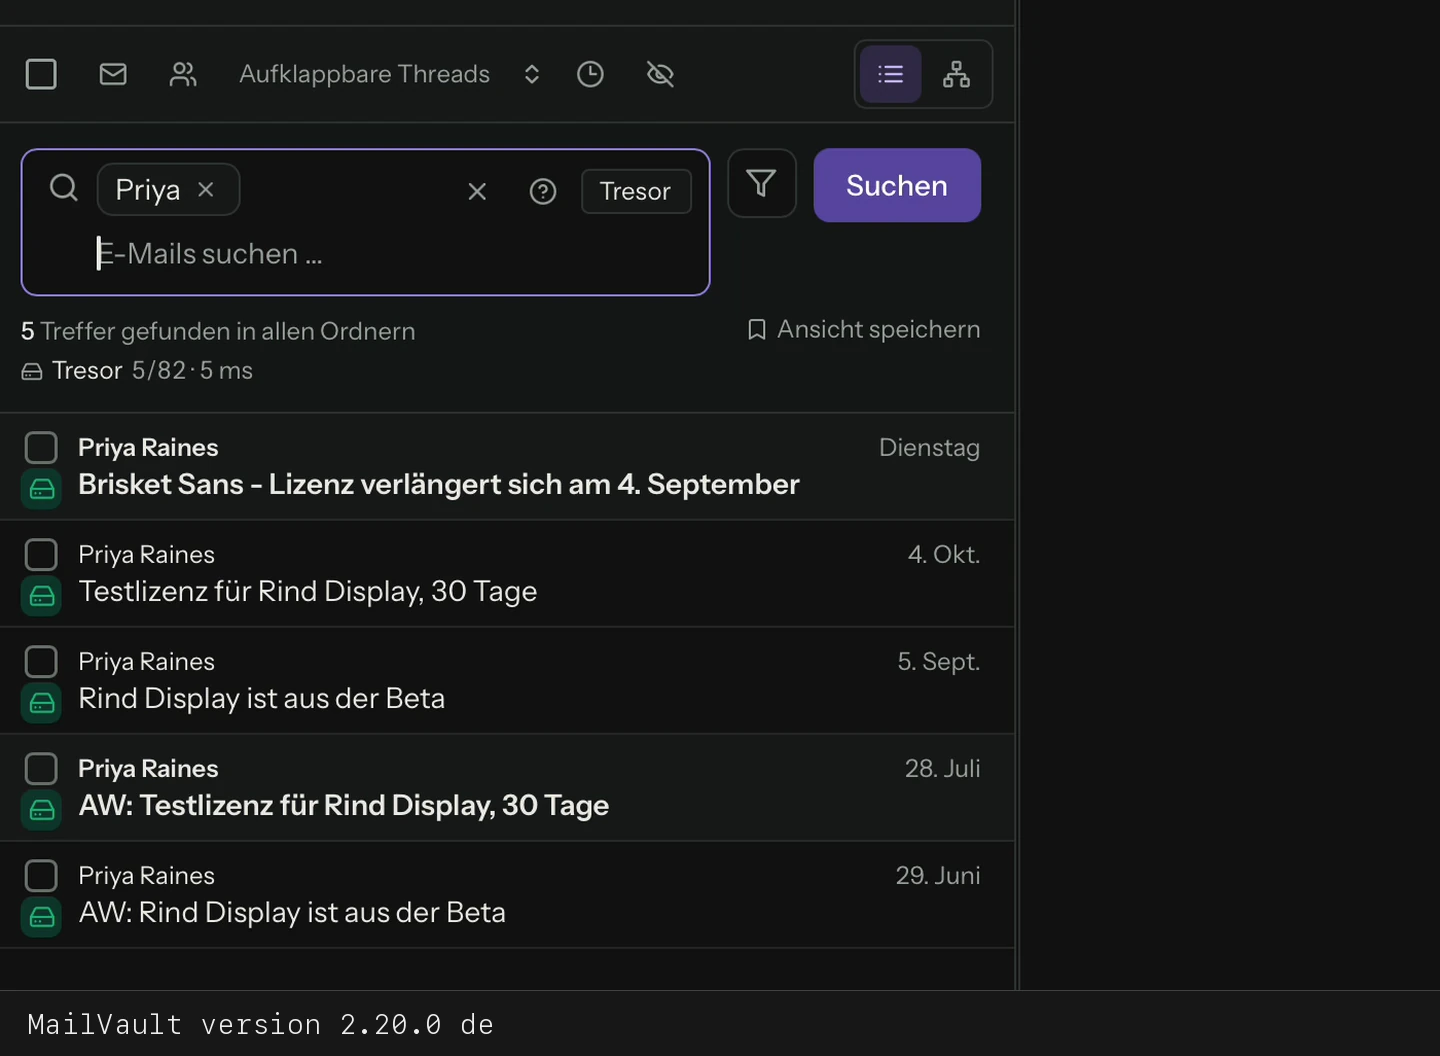
Task: Open the filter funnel button
Action: 762,183
